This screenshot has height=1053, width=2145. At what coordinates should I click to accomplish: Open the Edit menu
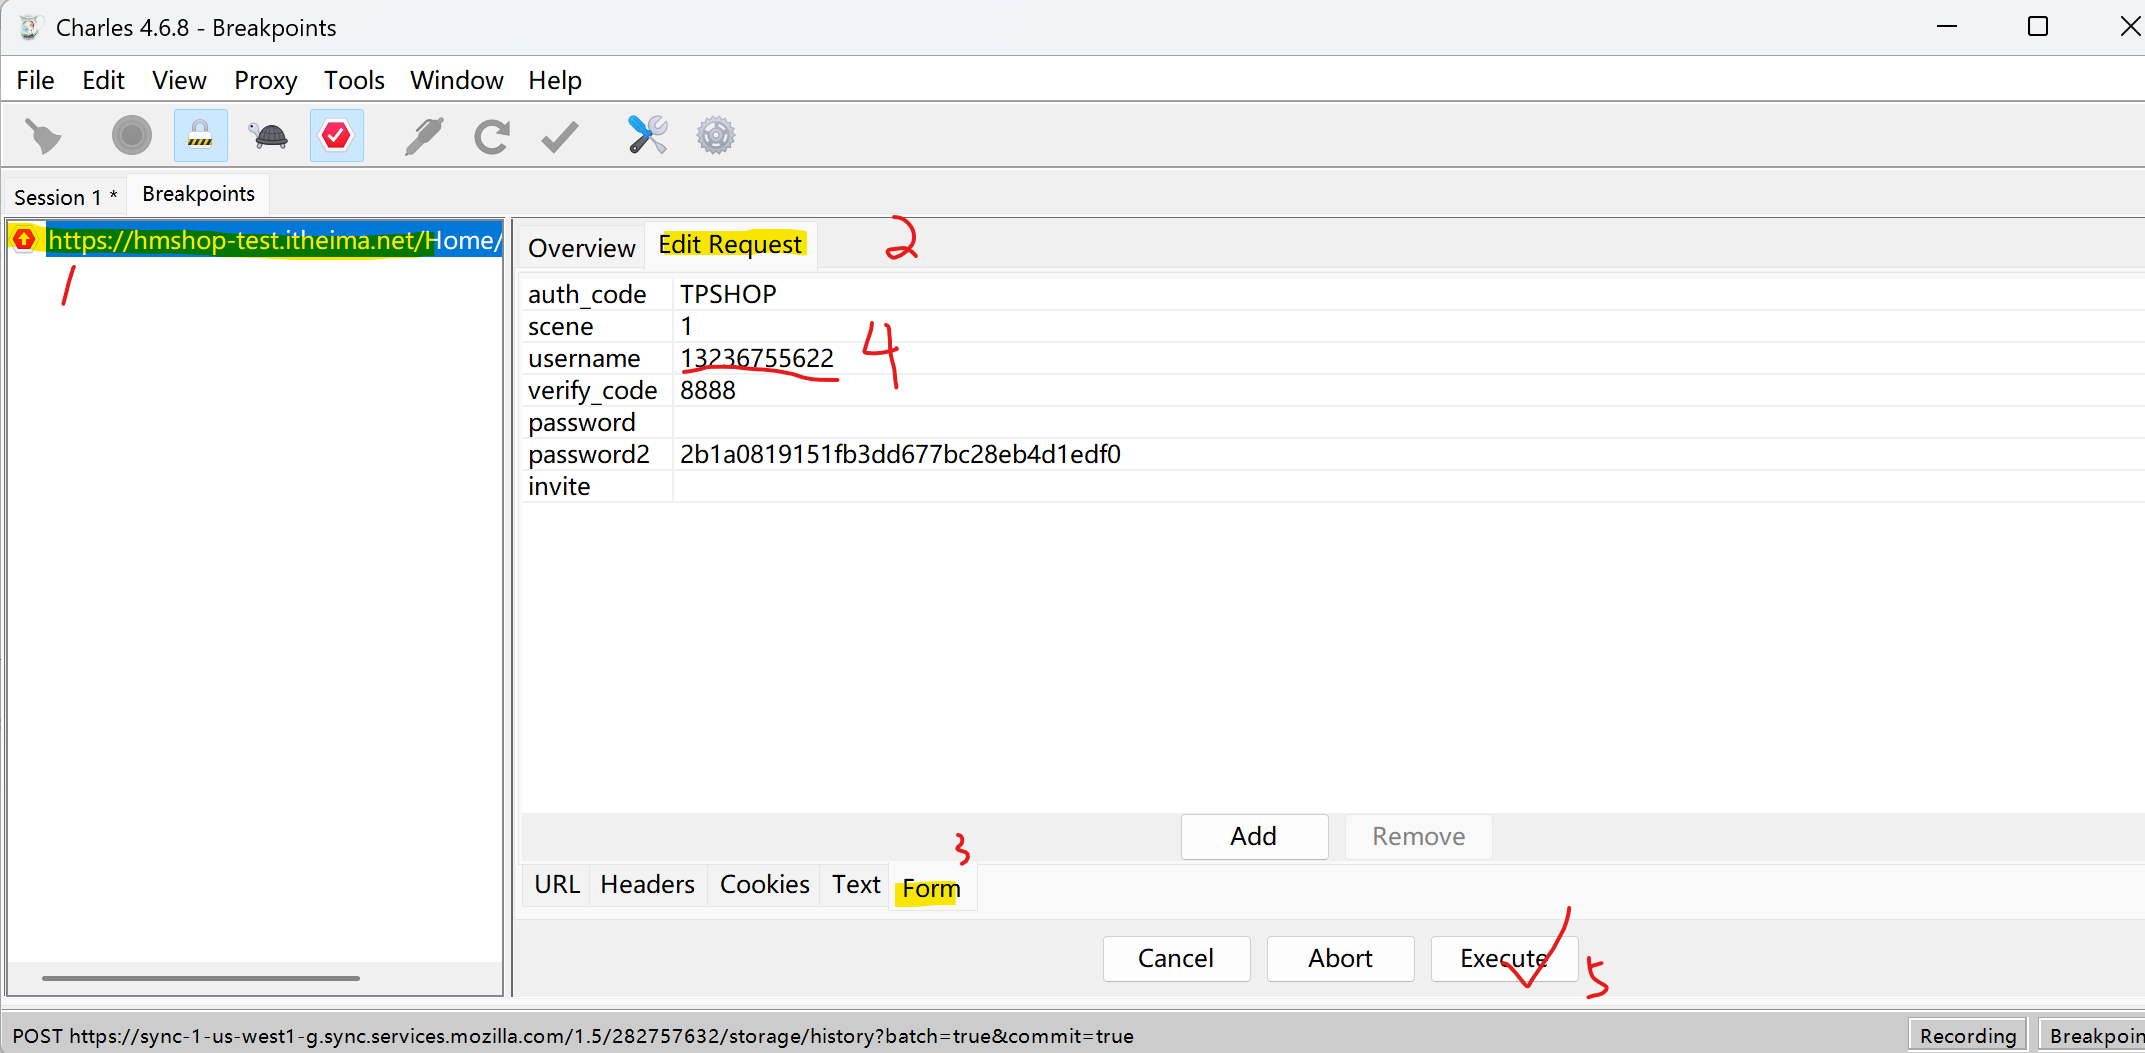(x=103, y=80)
